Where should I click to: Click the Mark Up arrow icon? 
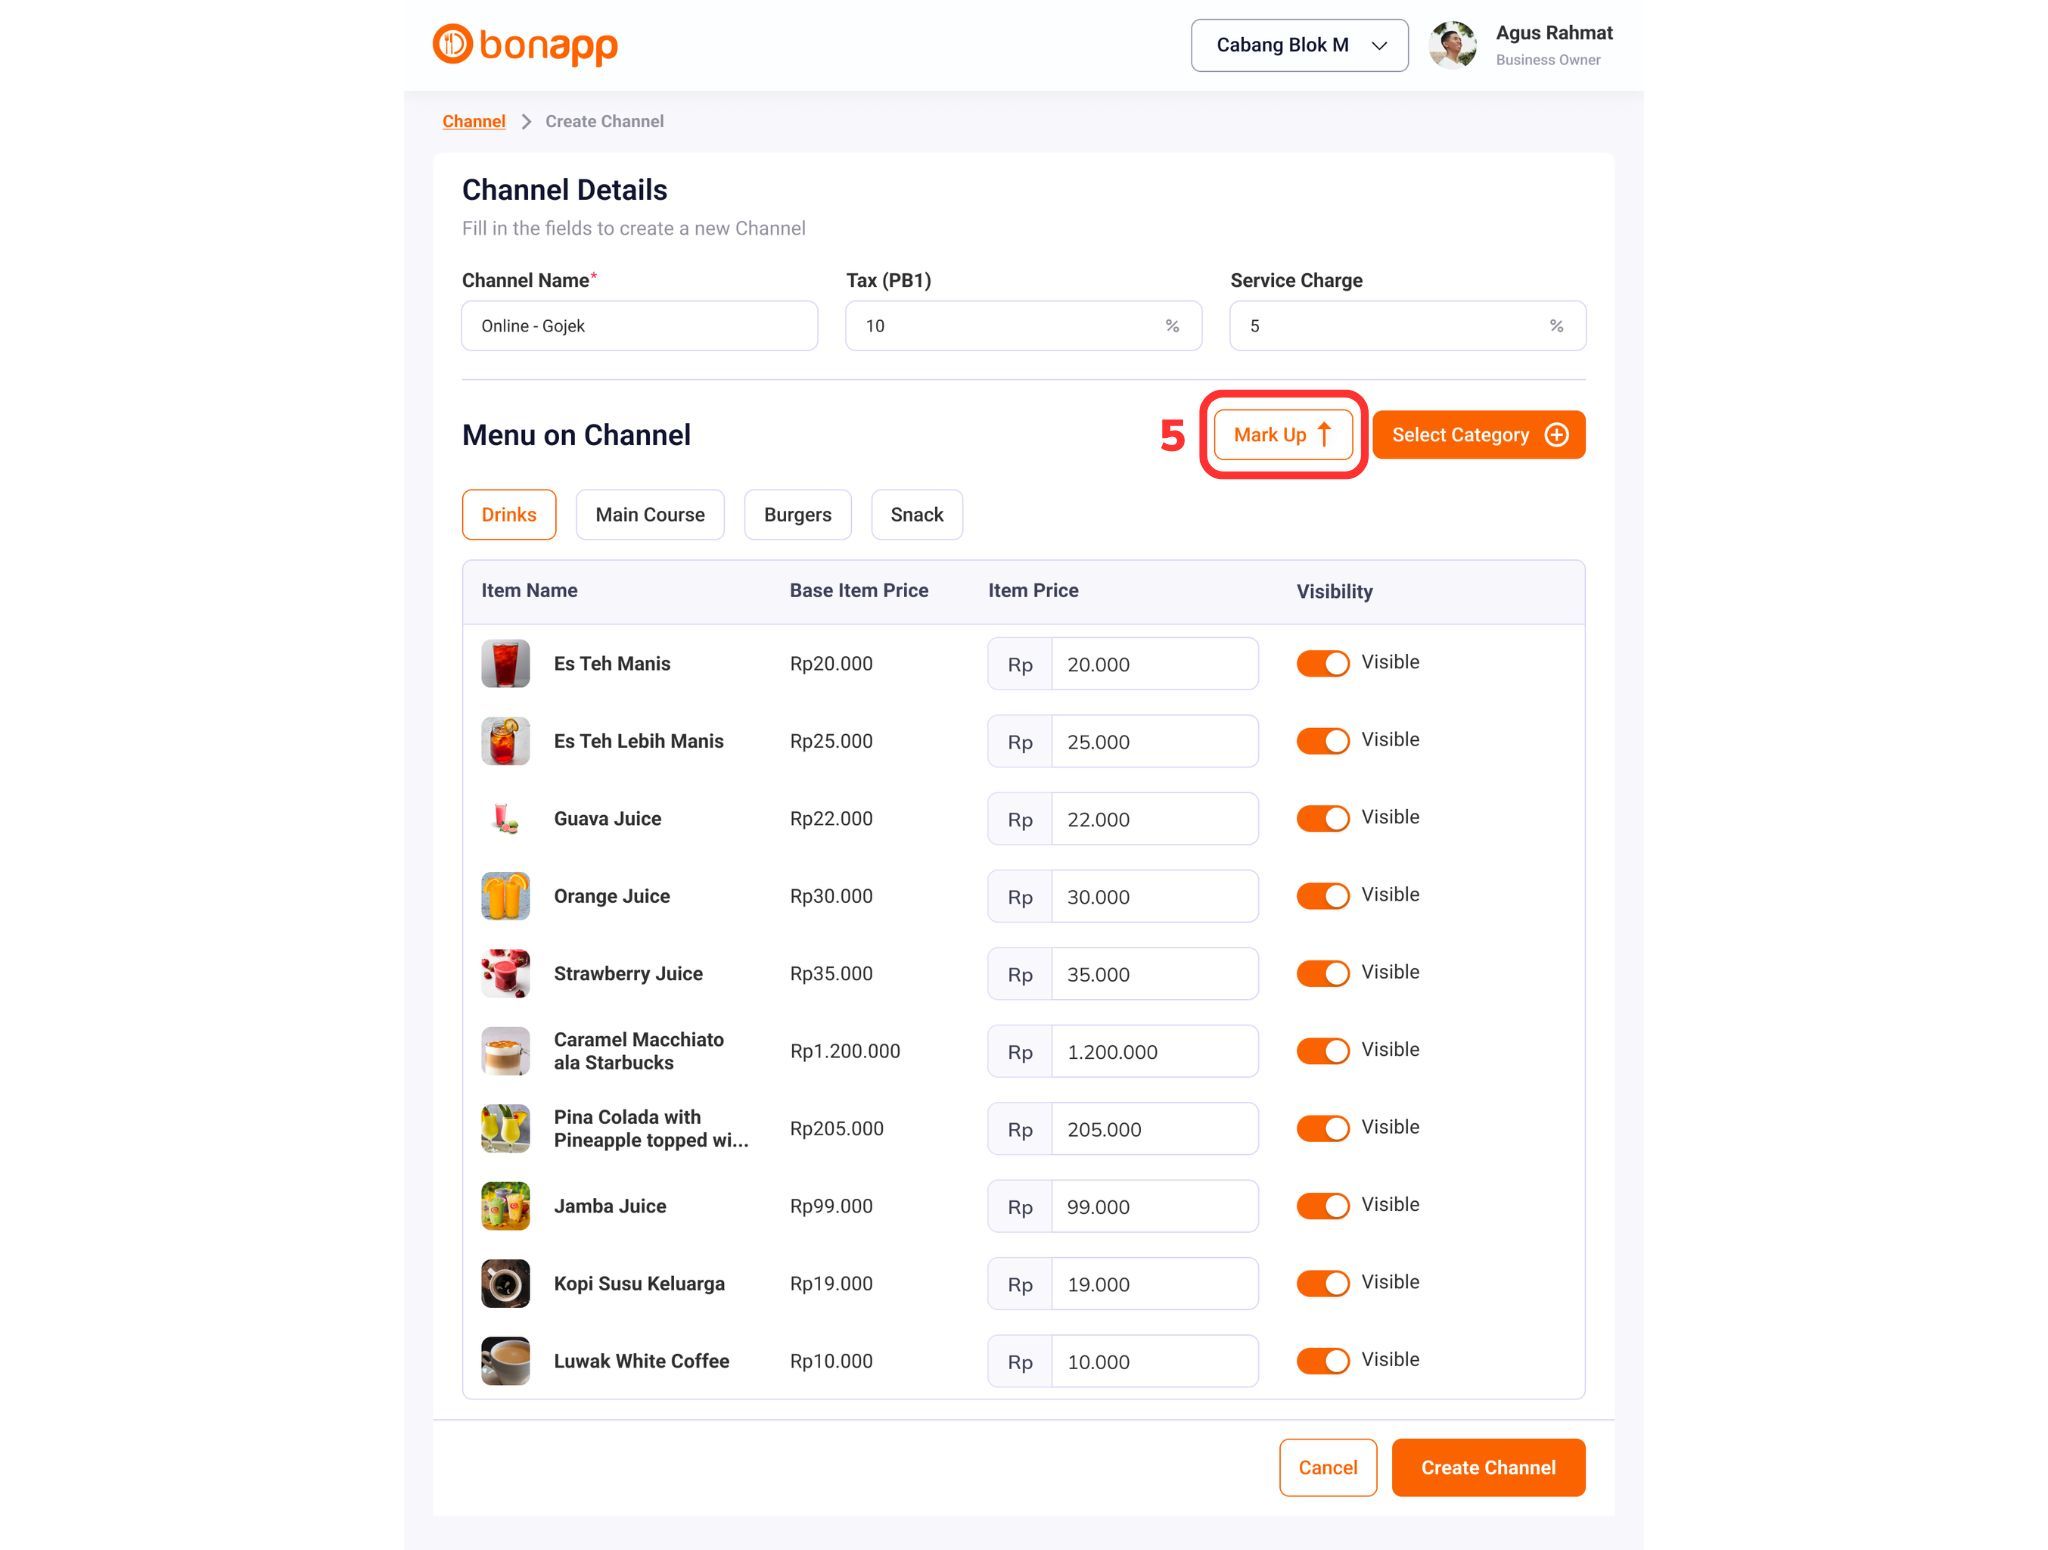1324,435
